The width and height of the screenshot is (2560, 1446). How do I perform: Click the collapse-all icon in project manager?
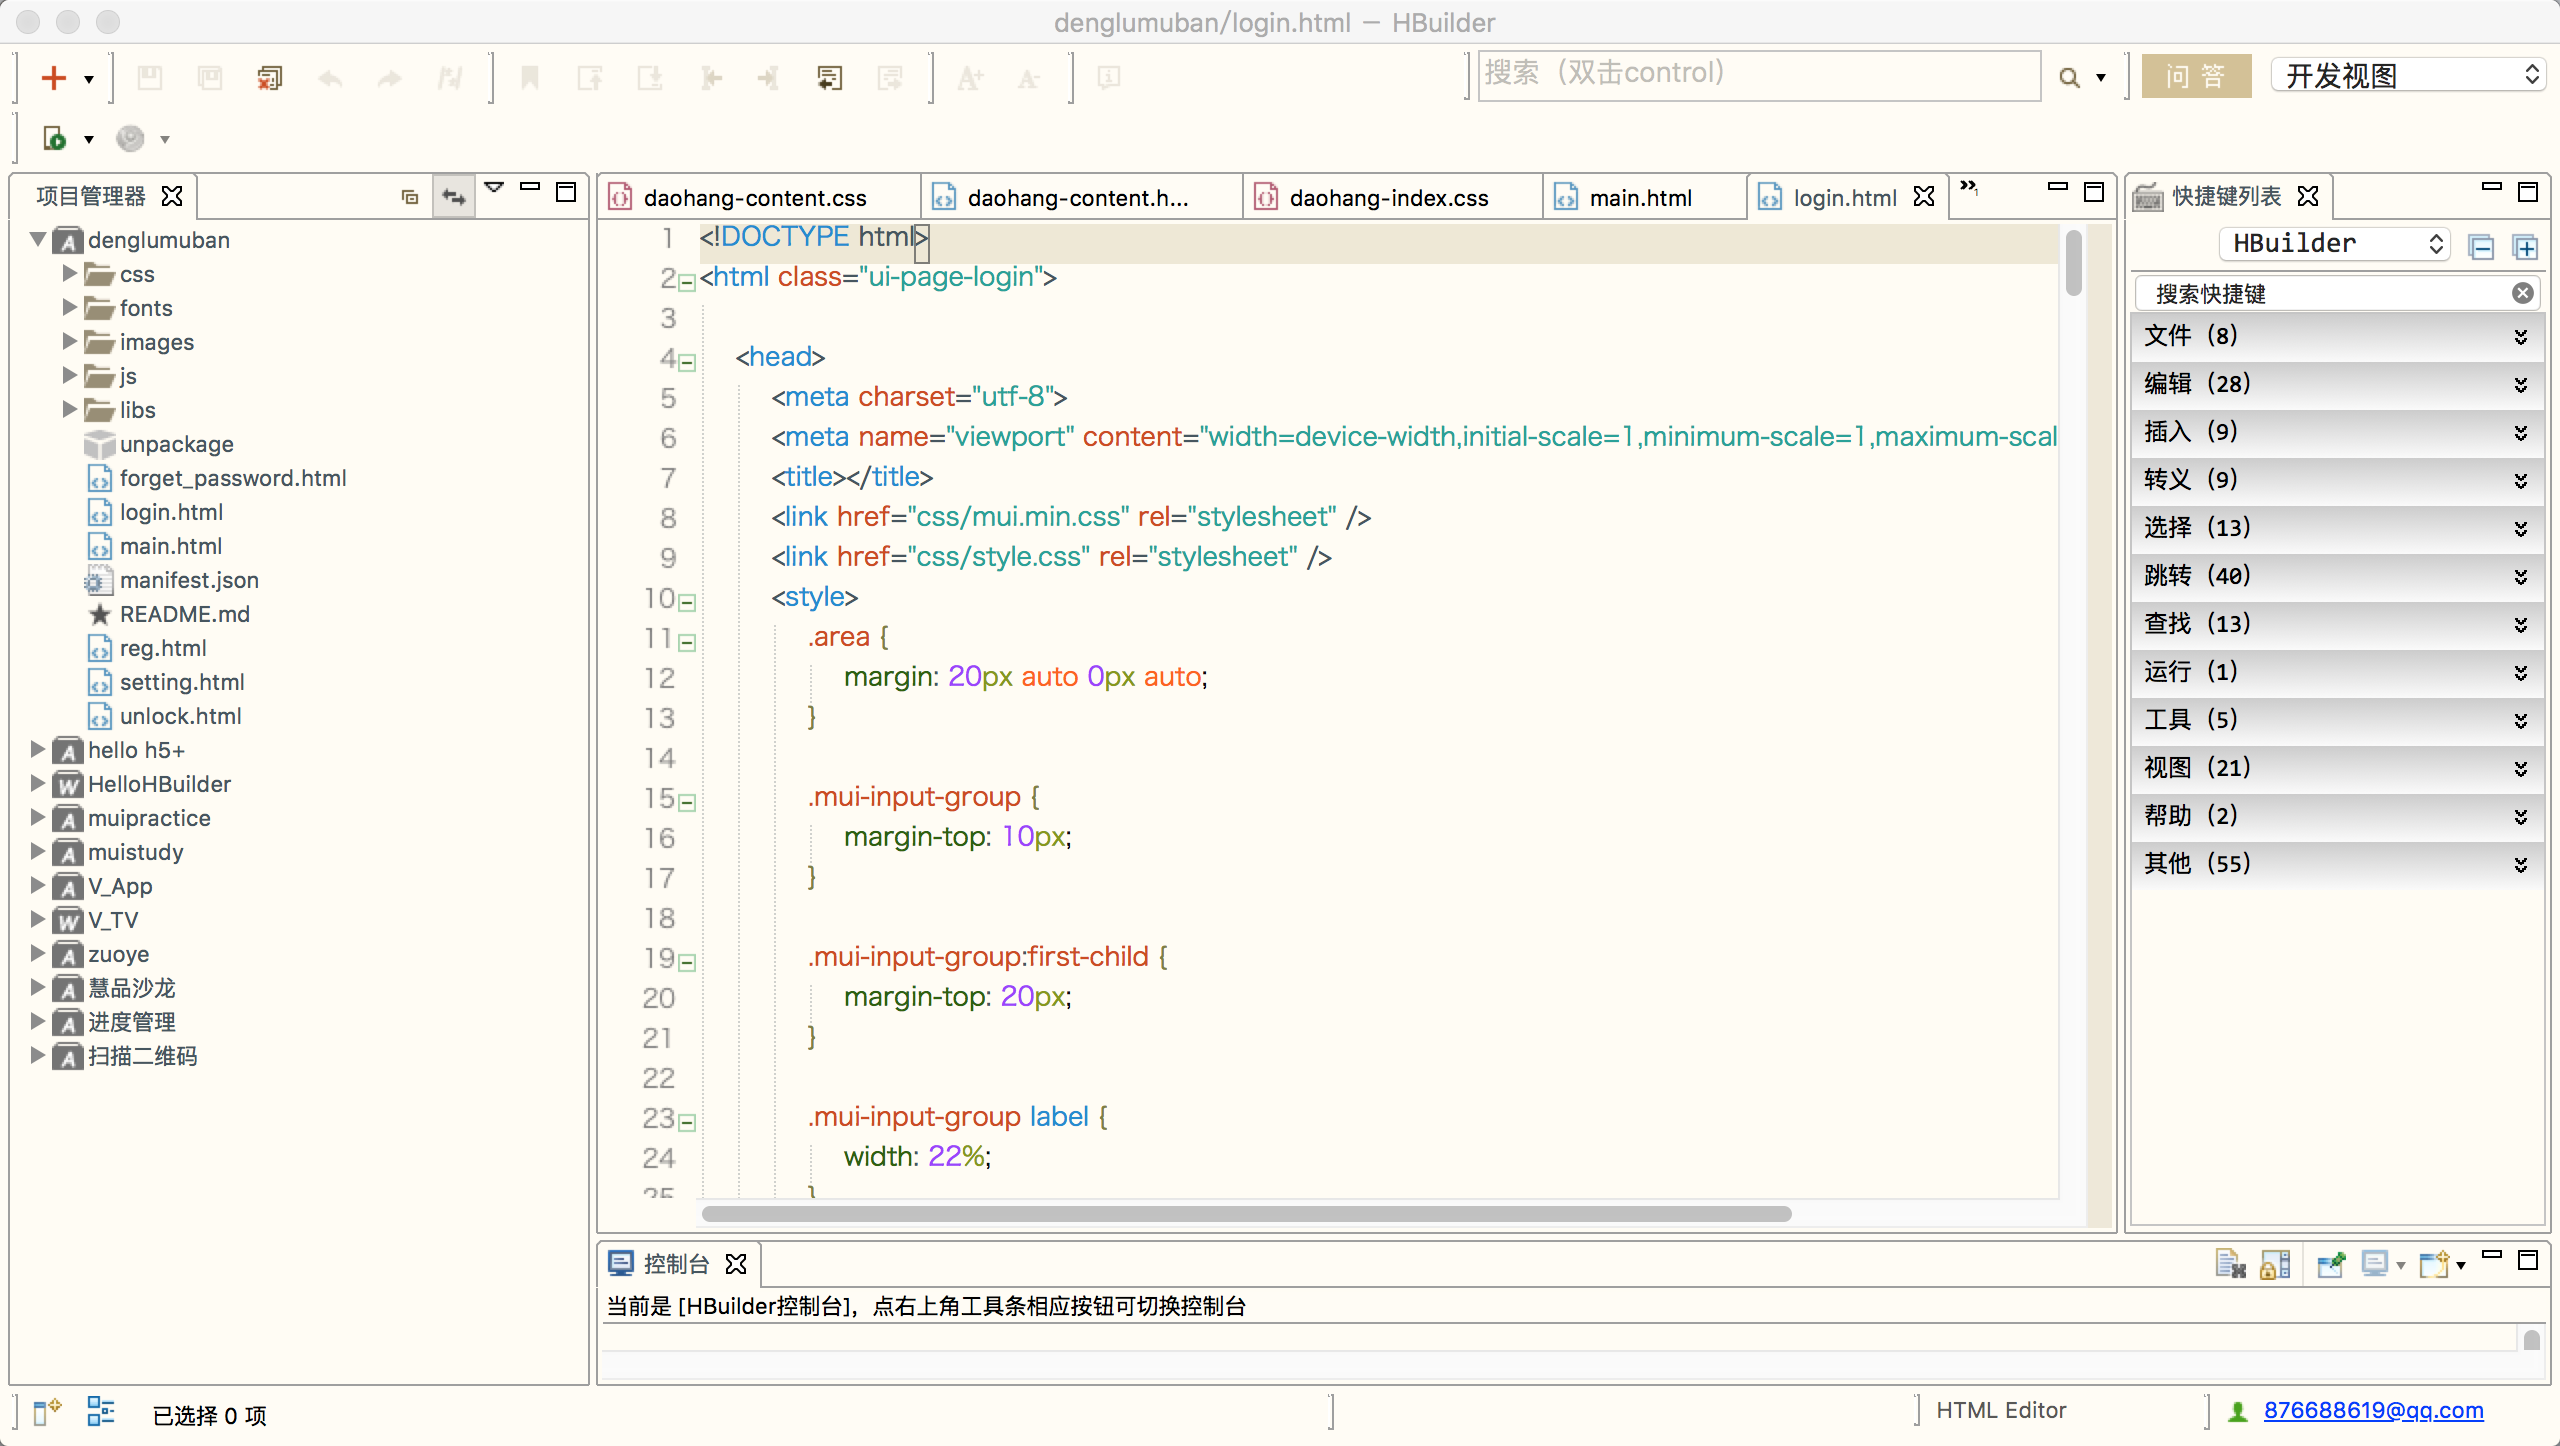(x=409, y=196)
